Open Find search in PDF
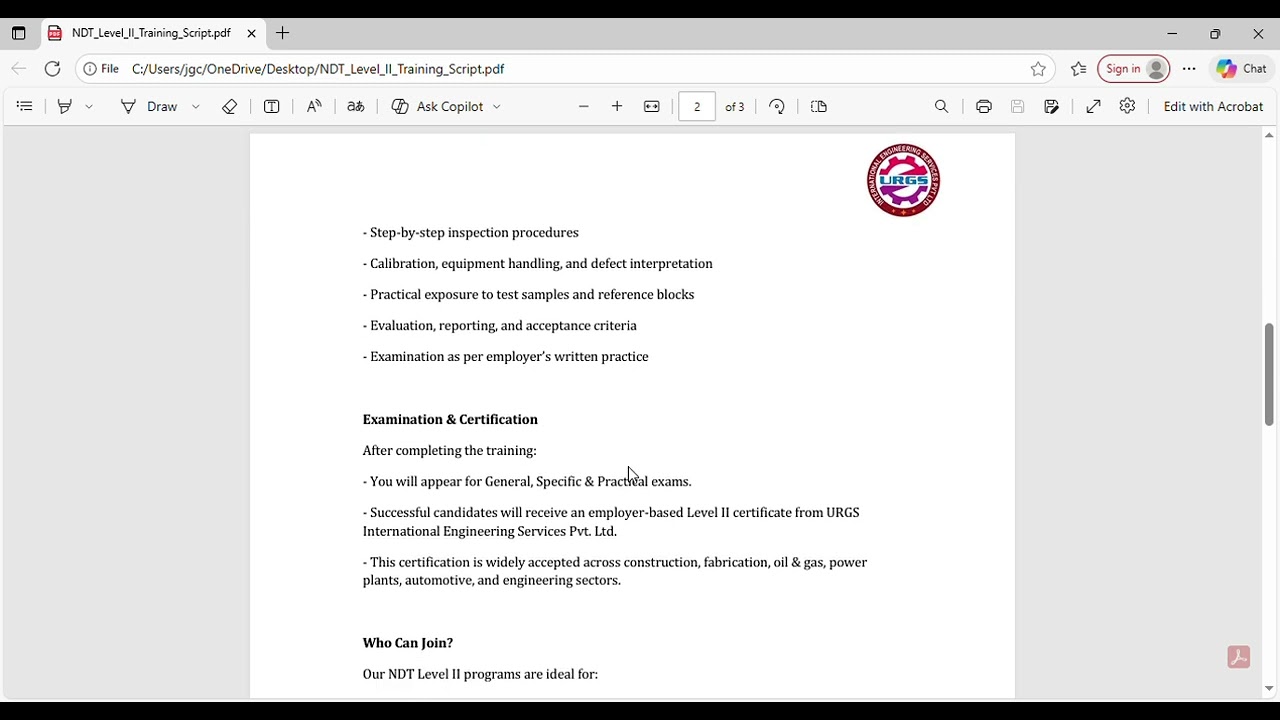 [941, 106]
